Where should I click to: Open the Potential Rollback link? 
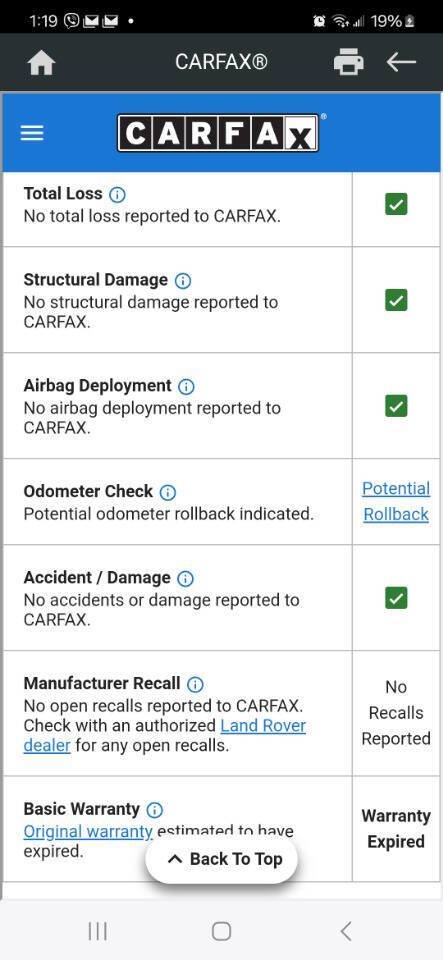coord(396,501)
